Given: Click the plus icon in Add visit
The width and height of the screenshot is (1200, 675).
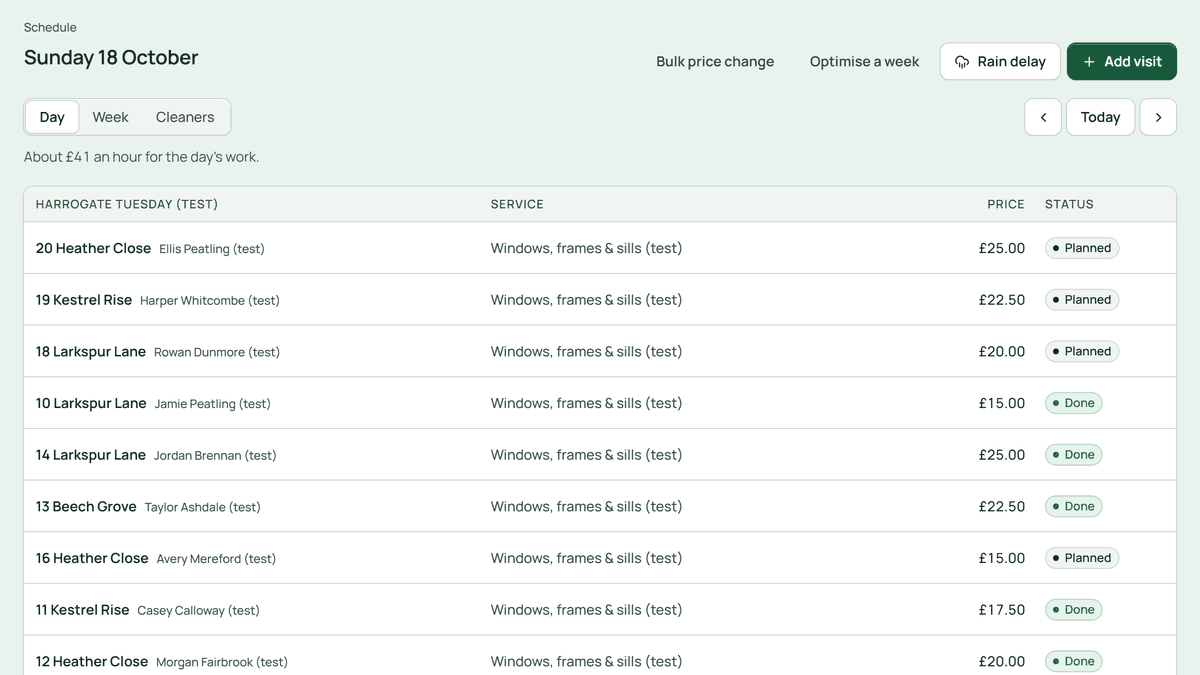Looking at the screenshot, I should 1089,62.
